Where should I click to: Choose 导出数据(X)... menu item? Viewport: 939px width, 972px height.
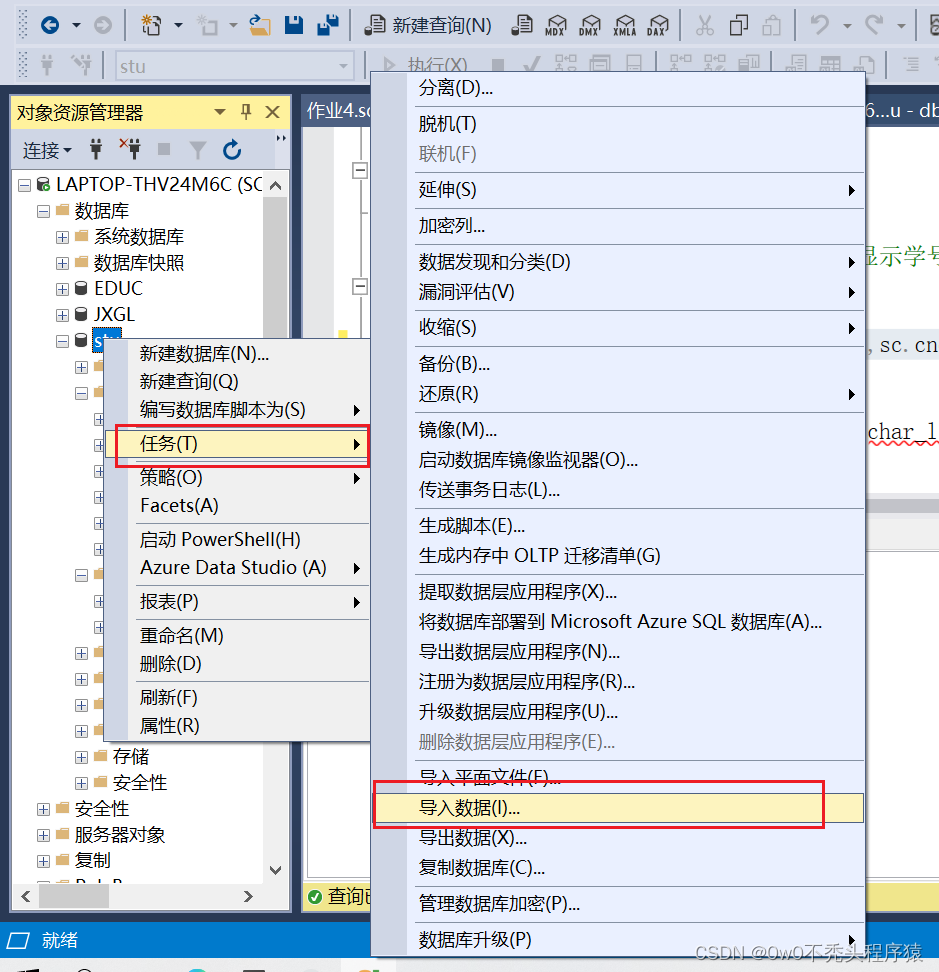618,838
